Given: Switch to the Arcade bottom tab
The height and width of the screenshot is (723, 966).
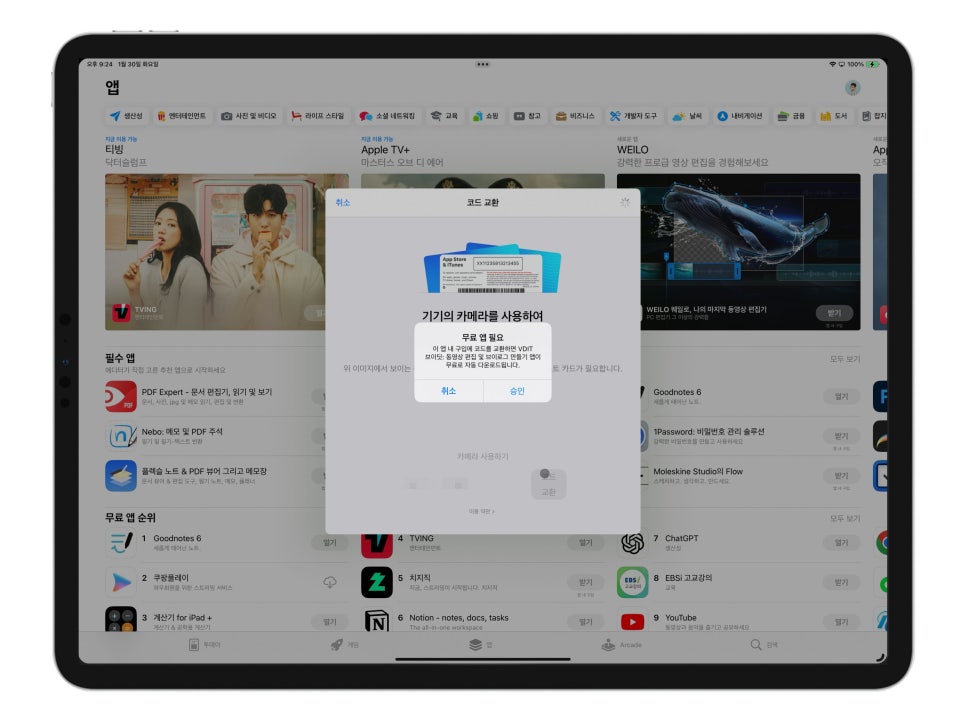Looking at the screenshot, I should (x=622, y=645).
